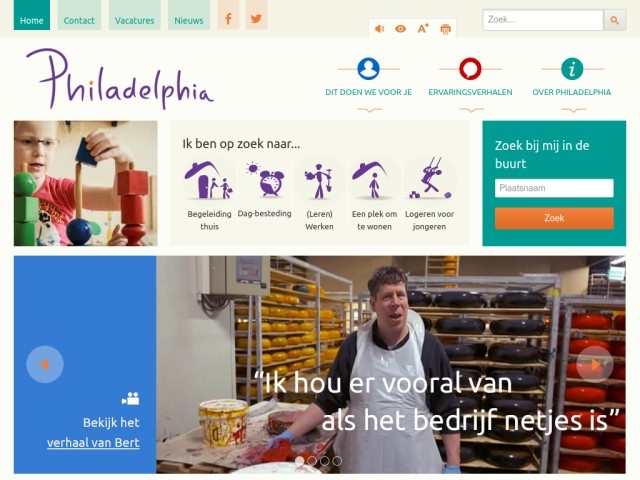Toggle the eye contrast view icon
Screen dimensions: 640x480
[400, 29]
